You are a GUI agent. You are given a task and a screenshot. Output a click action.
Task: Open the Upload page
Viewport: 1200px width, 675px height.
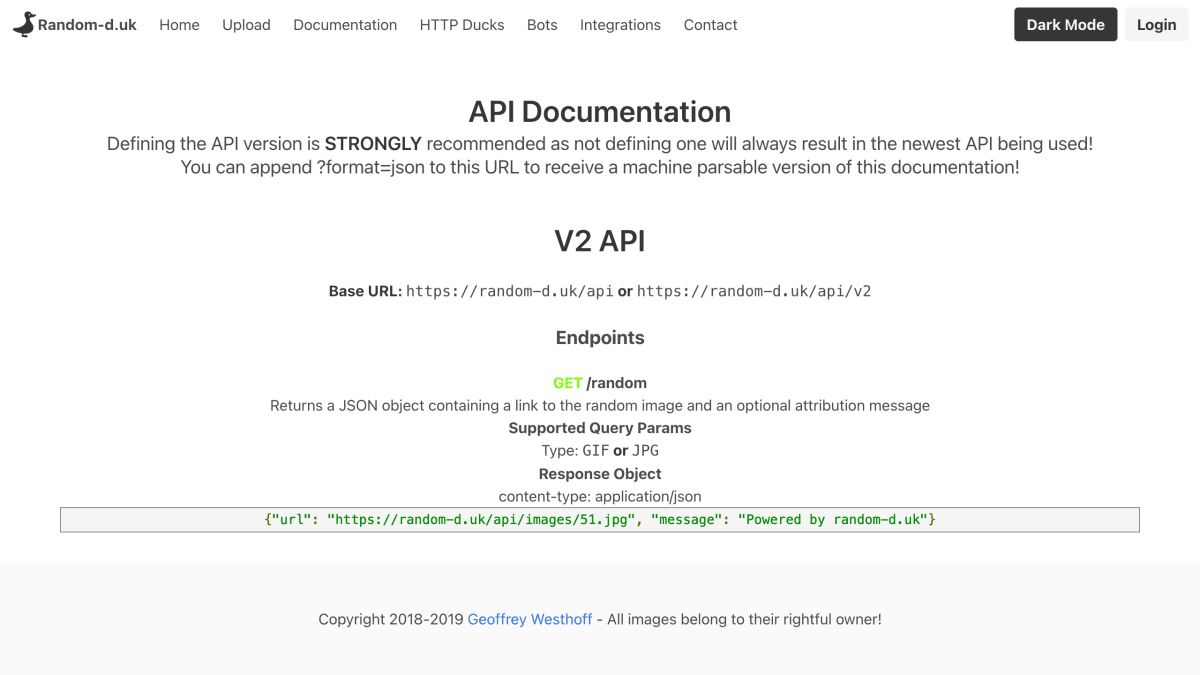coord(246,25)
